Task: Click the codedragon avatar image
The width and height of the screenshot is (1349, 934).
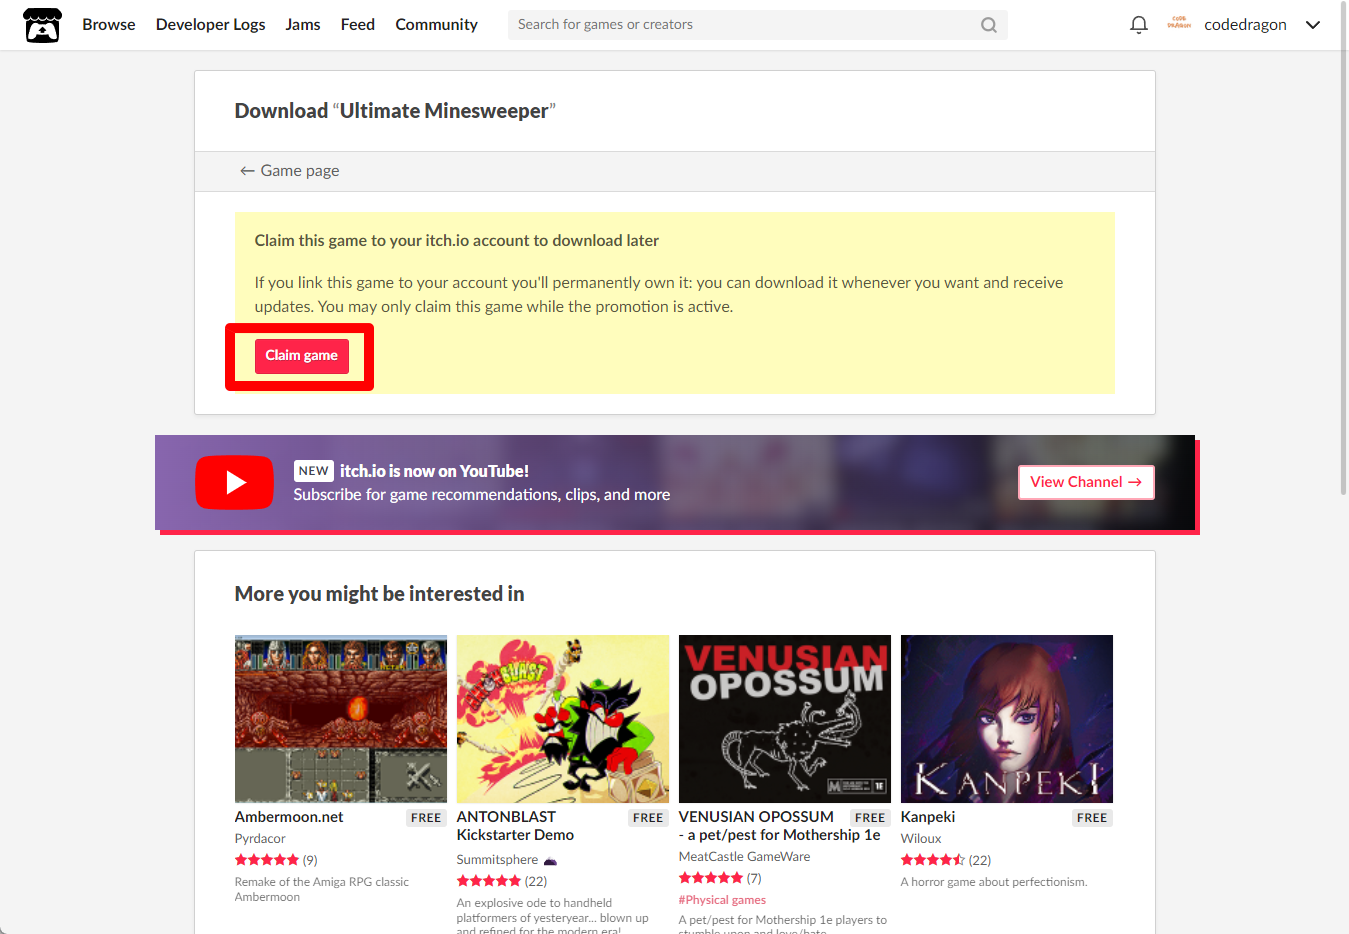Action: tap(1179, 24)
